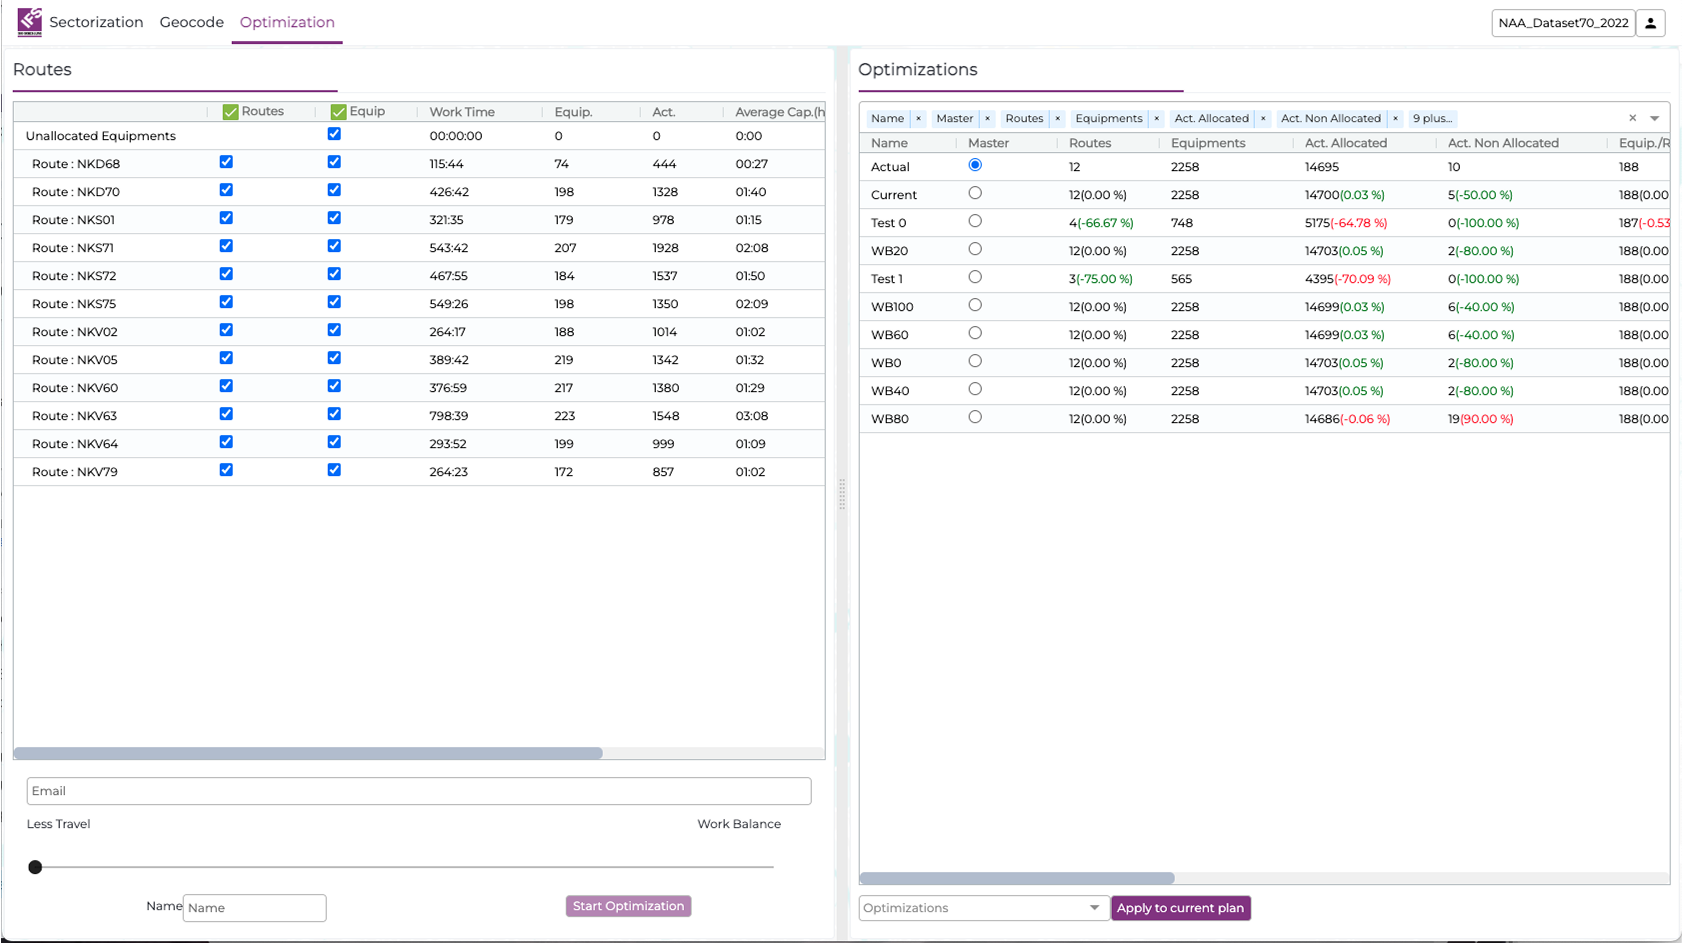This screenshot has width=1682, height=944.
Task: Focus the Name input field
Action: [255, 908]
